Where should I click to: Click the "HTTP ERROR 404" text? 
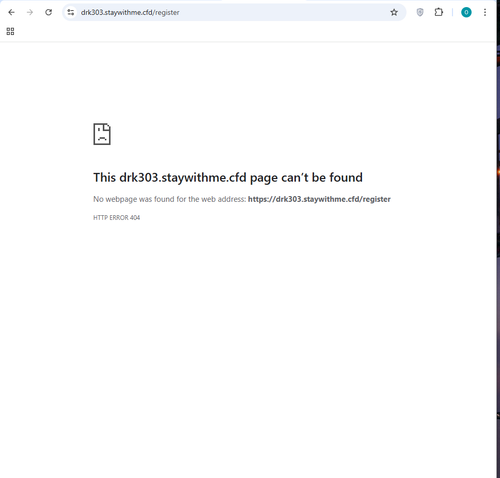point(116,218)
